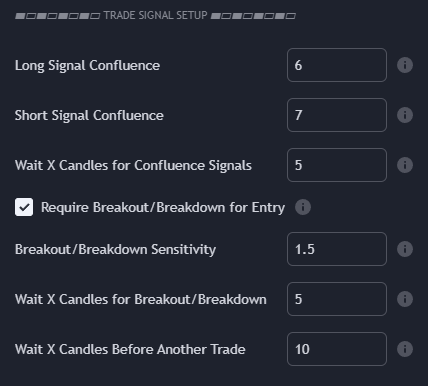This screenshot has height=386, width=428.
Task: Click the Require Breakout/Breakdown for Entry label text
Action: (163, 207)
